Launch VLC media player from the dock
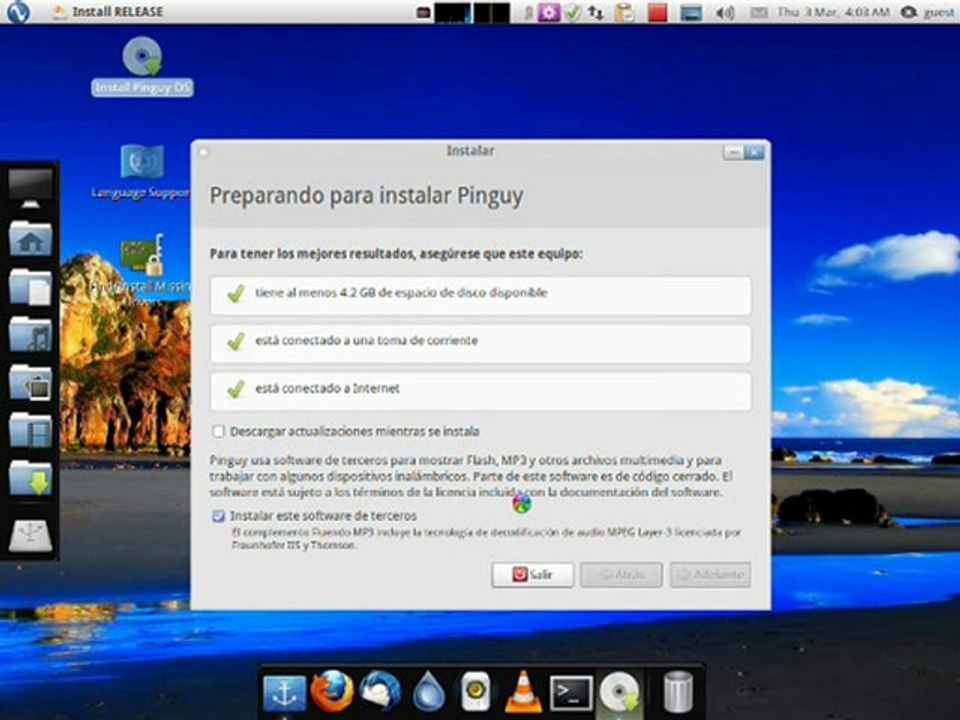960x720 pixels. click(x=523, y=692)
